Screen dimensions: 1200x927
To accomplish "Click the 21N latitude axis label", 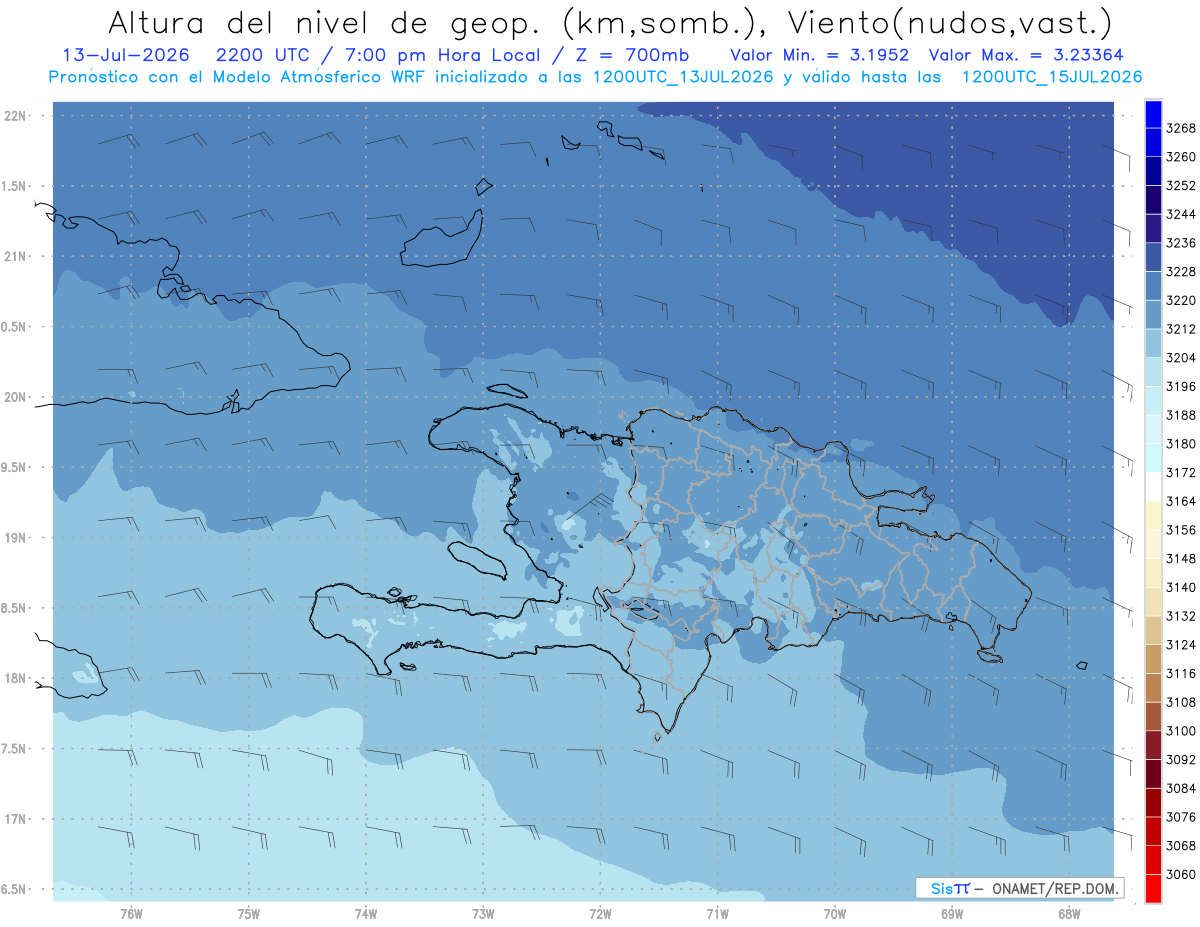I will (x=16, y=256).
